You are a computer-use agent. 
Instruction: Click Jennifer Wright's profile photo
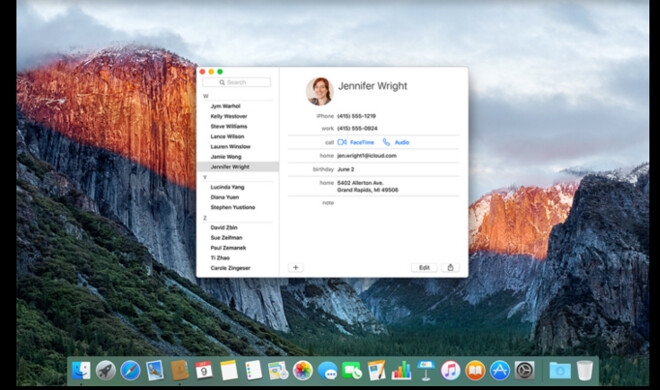click(319, 91)
